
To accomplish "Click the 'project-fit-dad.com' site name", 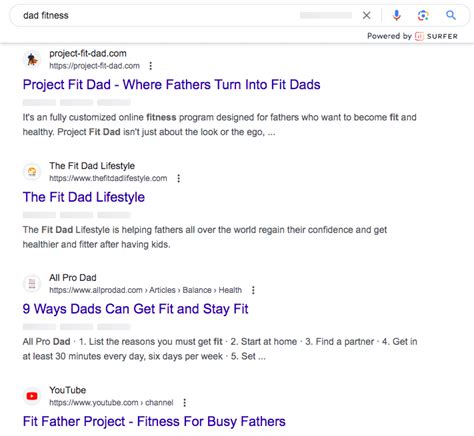I will pos(88,54).
